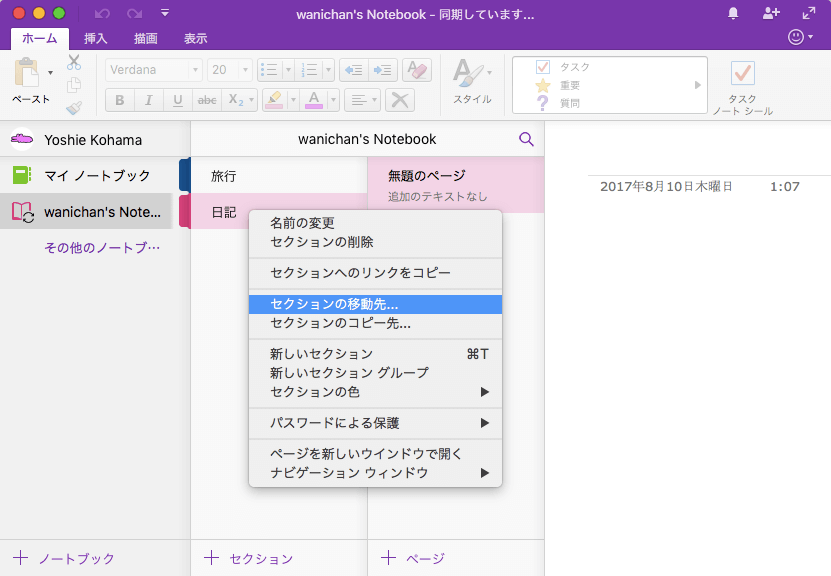Choose セクションへのリンクをコピー menu item
This screenshot has height=576, width=831.
tap(375, 273)
